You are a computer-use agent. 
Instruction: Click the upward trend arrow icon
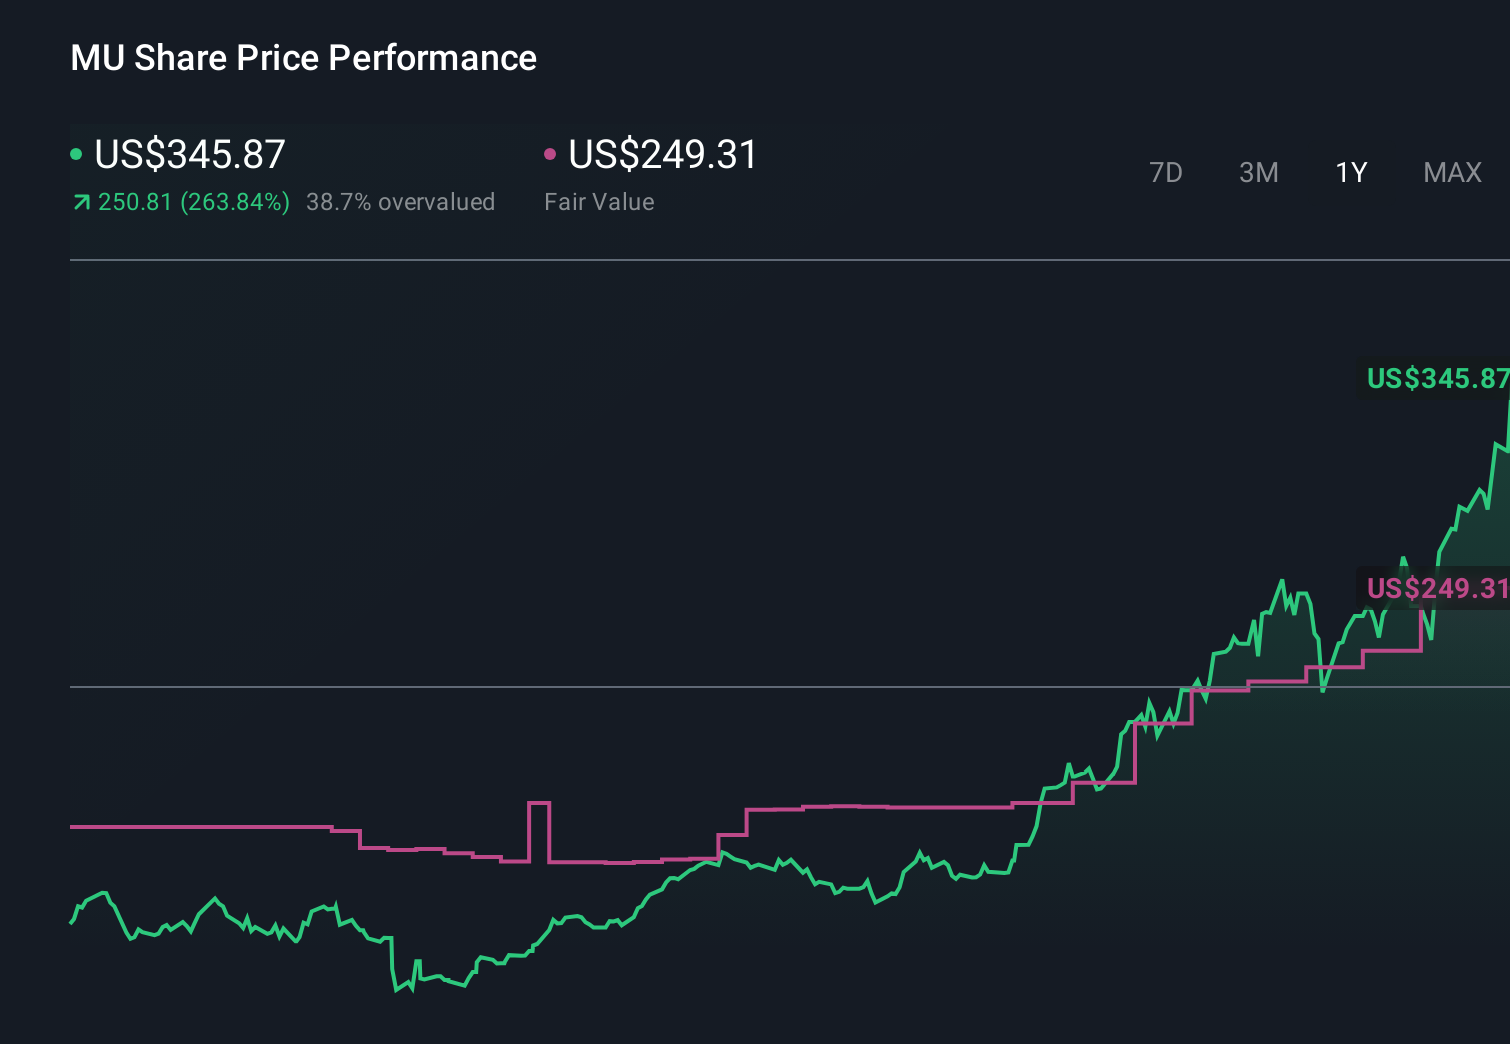[81, 201]
